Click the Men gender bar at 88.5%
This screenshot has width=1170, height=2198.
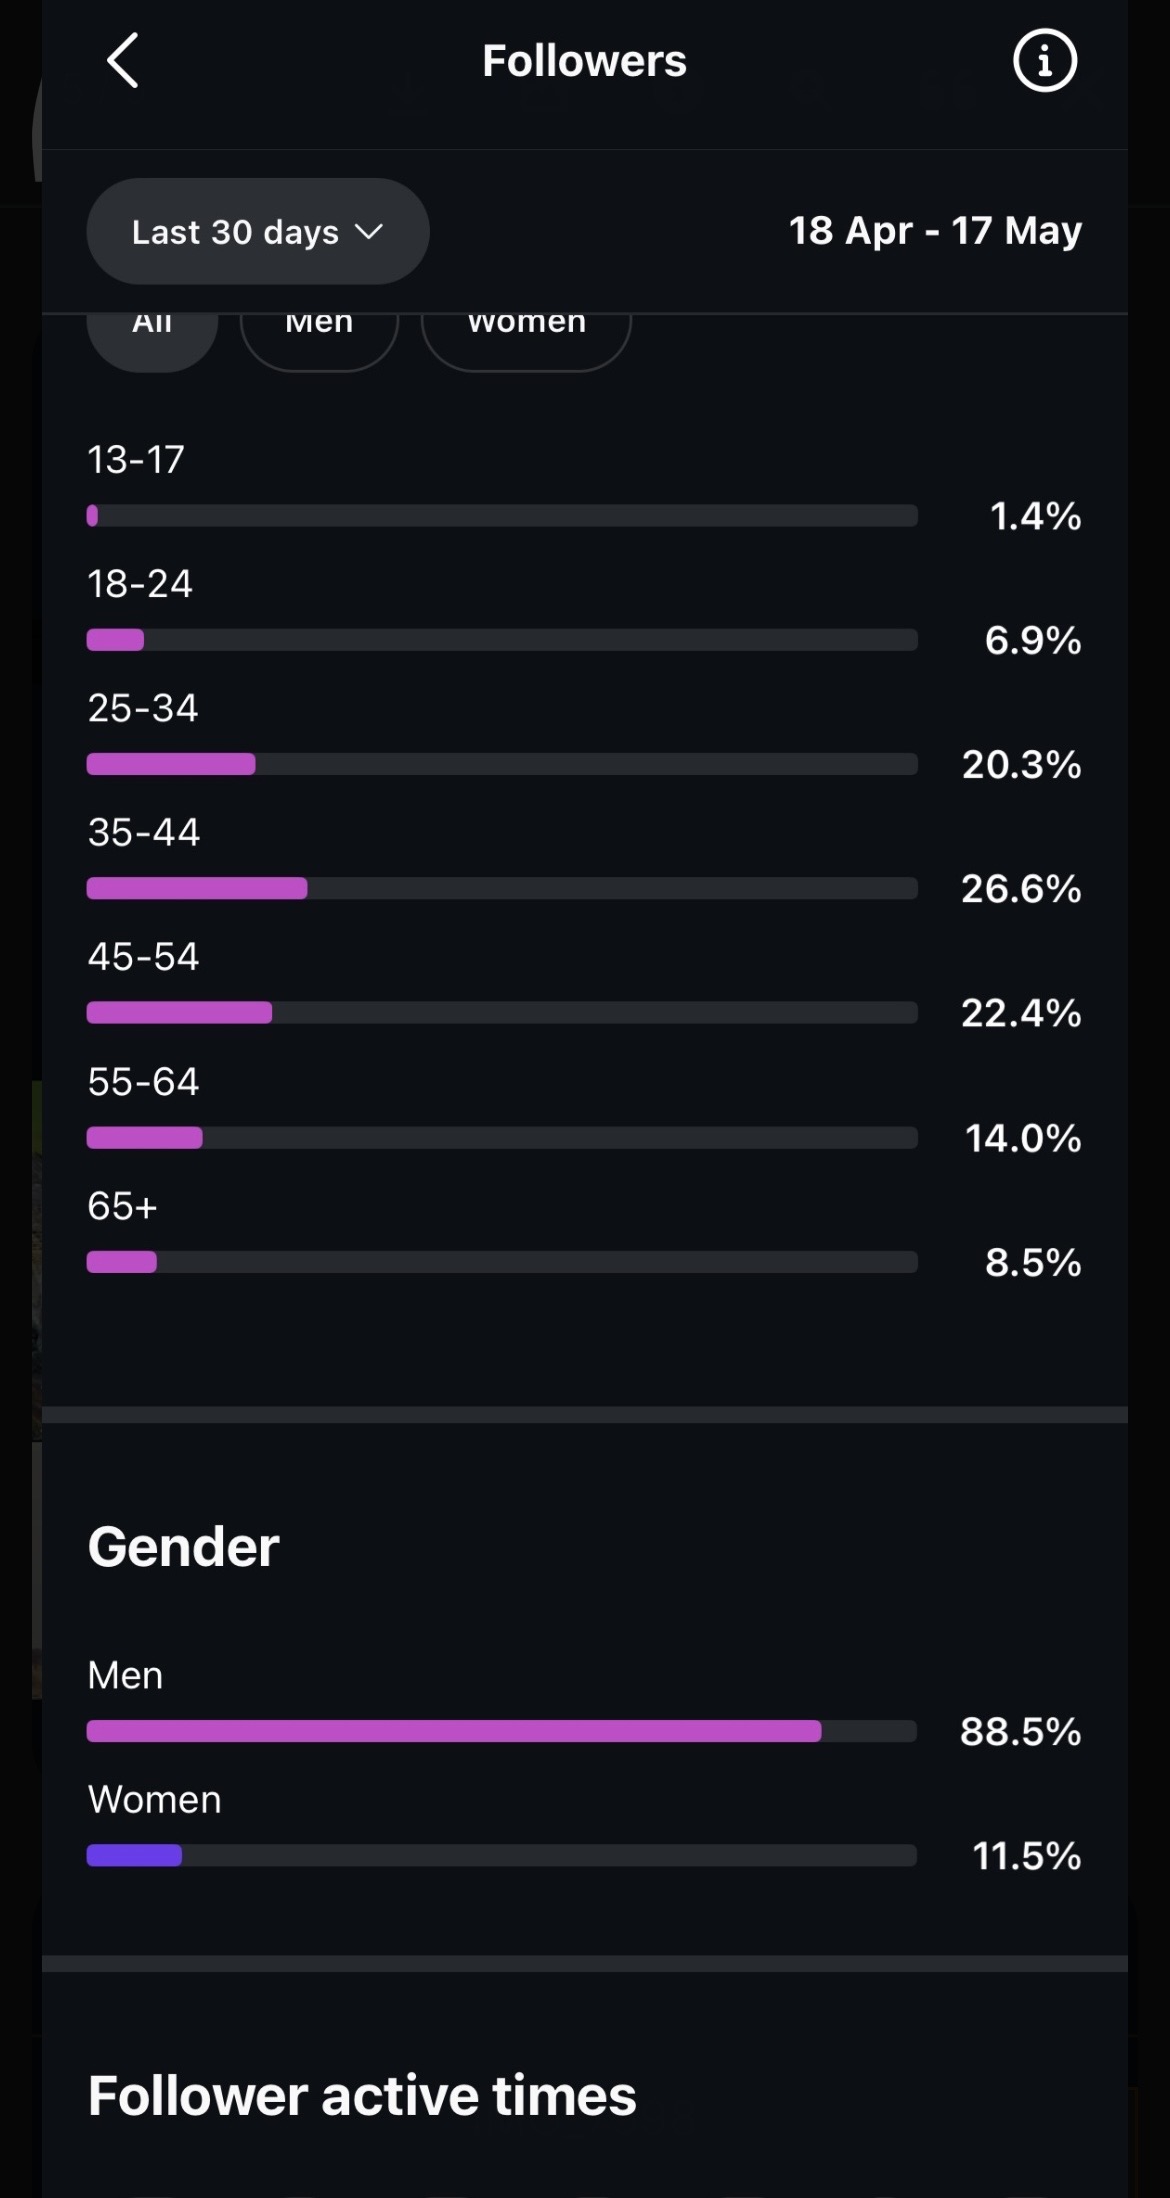502,1731
